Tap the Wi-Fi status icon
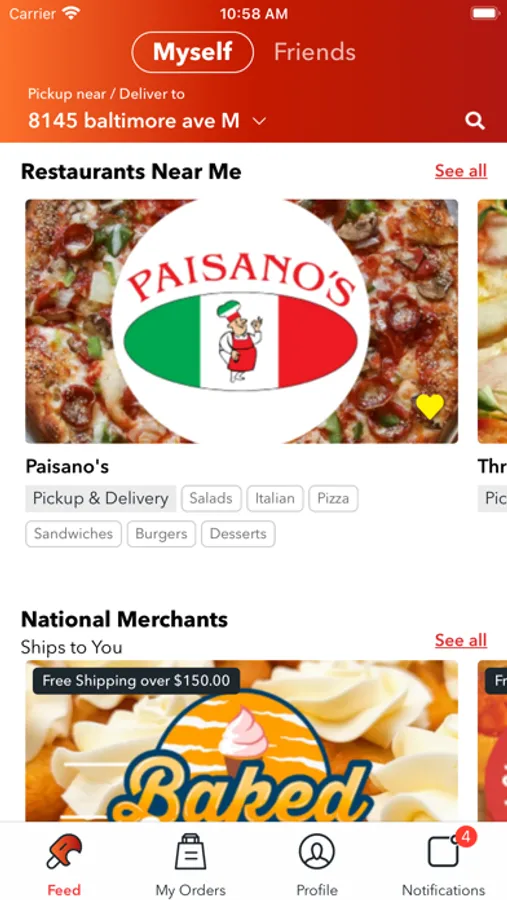 (71, 14)
